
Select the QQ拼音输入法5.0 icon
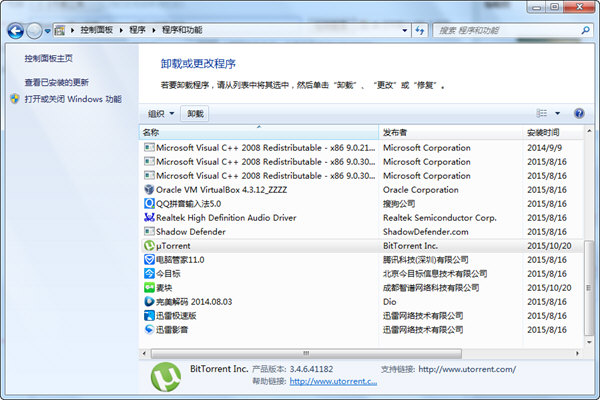pyautogui.click(x=149, y=203)
